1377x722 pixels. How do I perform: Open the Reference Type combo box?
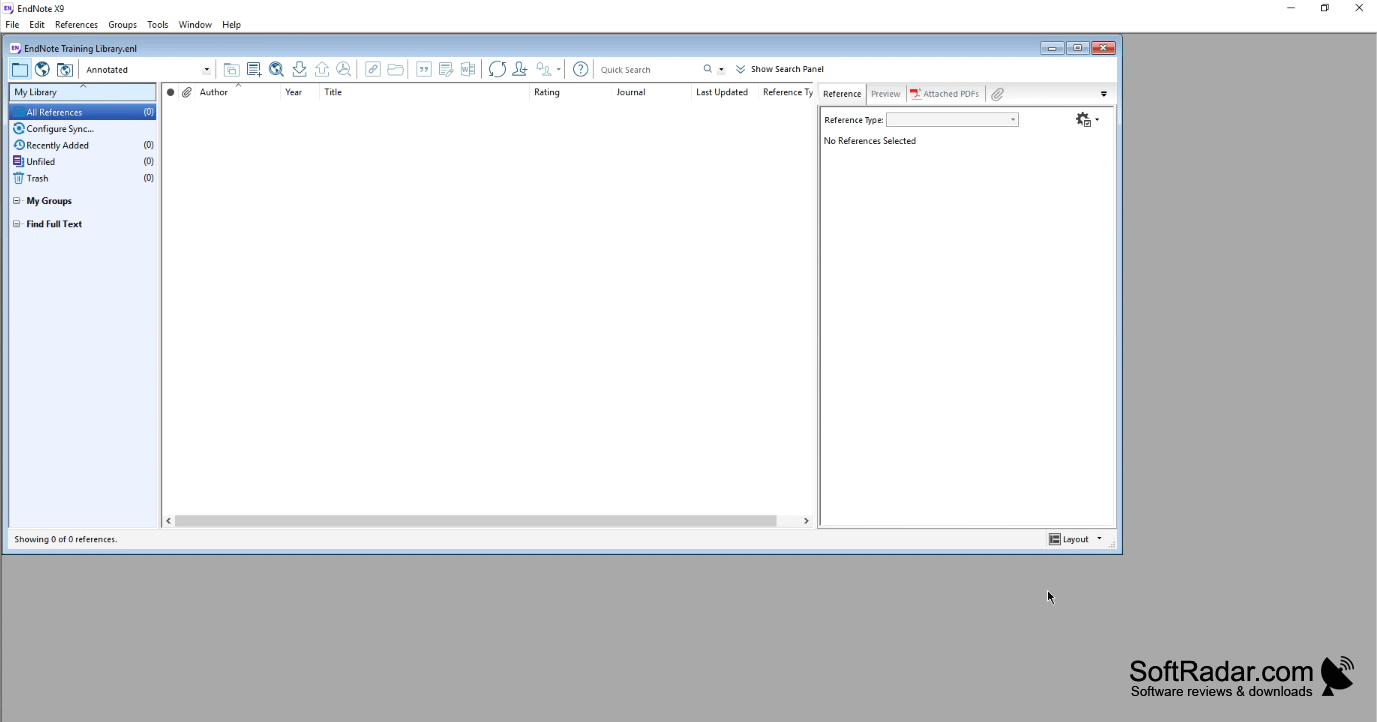(x=952, y=120)
